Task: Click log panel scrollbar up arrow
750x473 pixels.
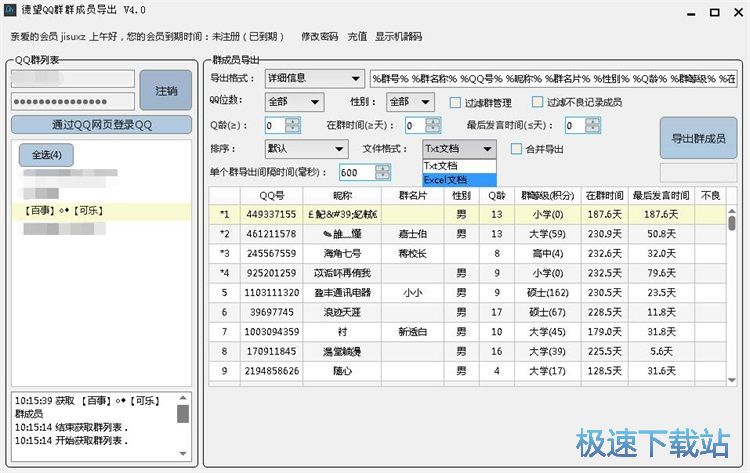Action: click(x=183, y=397)
